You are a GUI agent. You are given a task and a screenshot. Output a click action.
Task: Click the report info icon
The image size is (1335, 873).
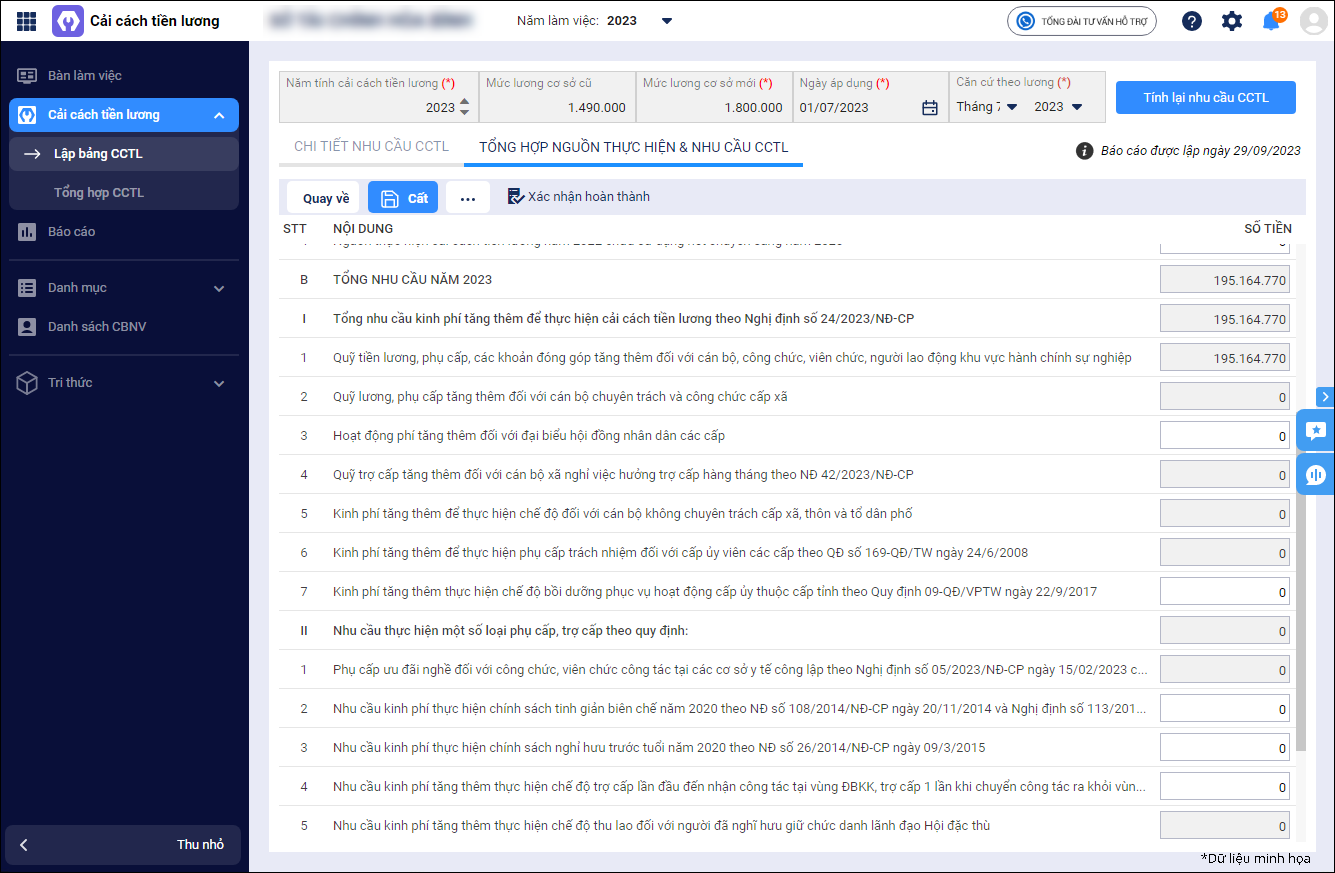point(1084,151)
